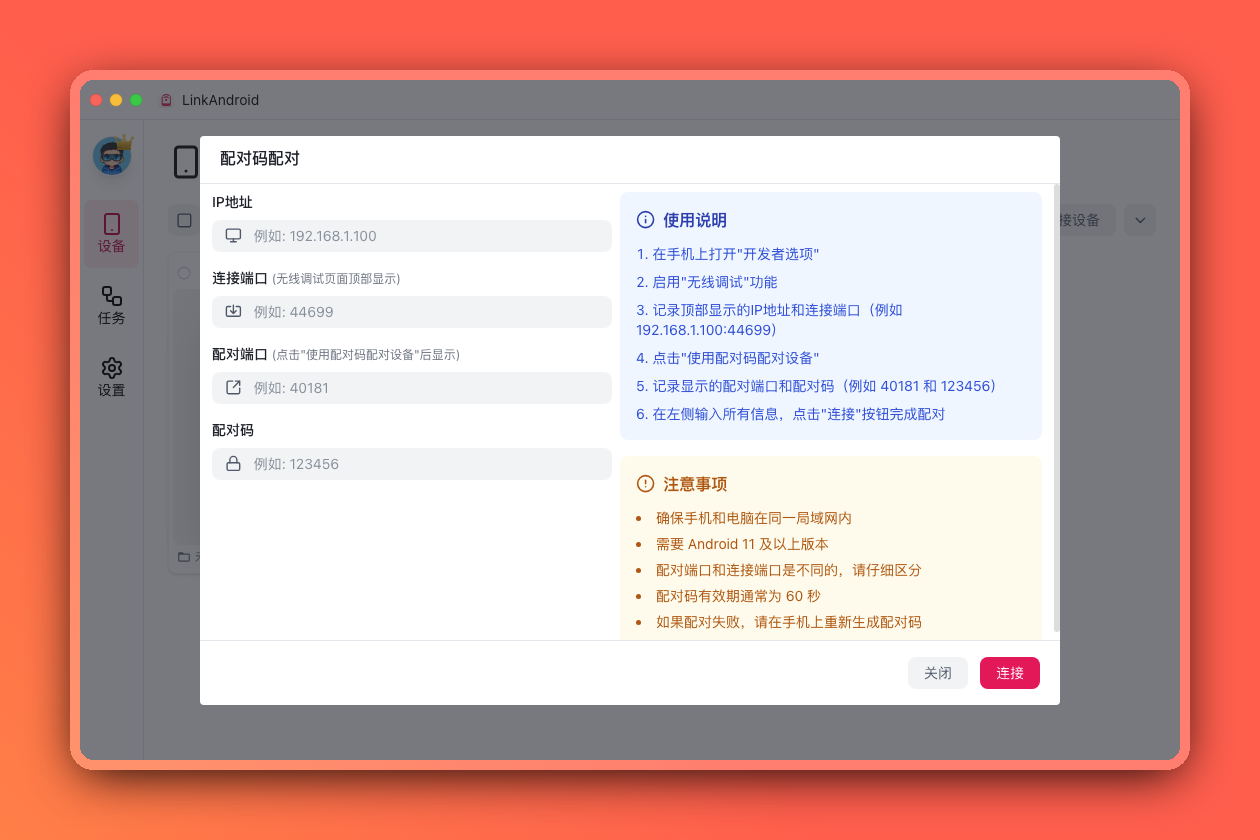Click the 连接端口 input field
This screenshot has width=1260, height=840.
412,312
